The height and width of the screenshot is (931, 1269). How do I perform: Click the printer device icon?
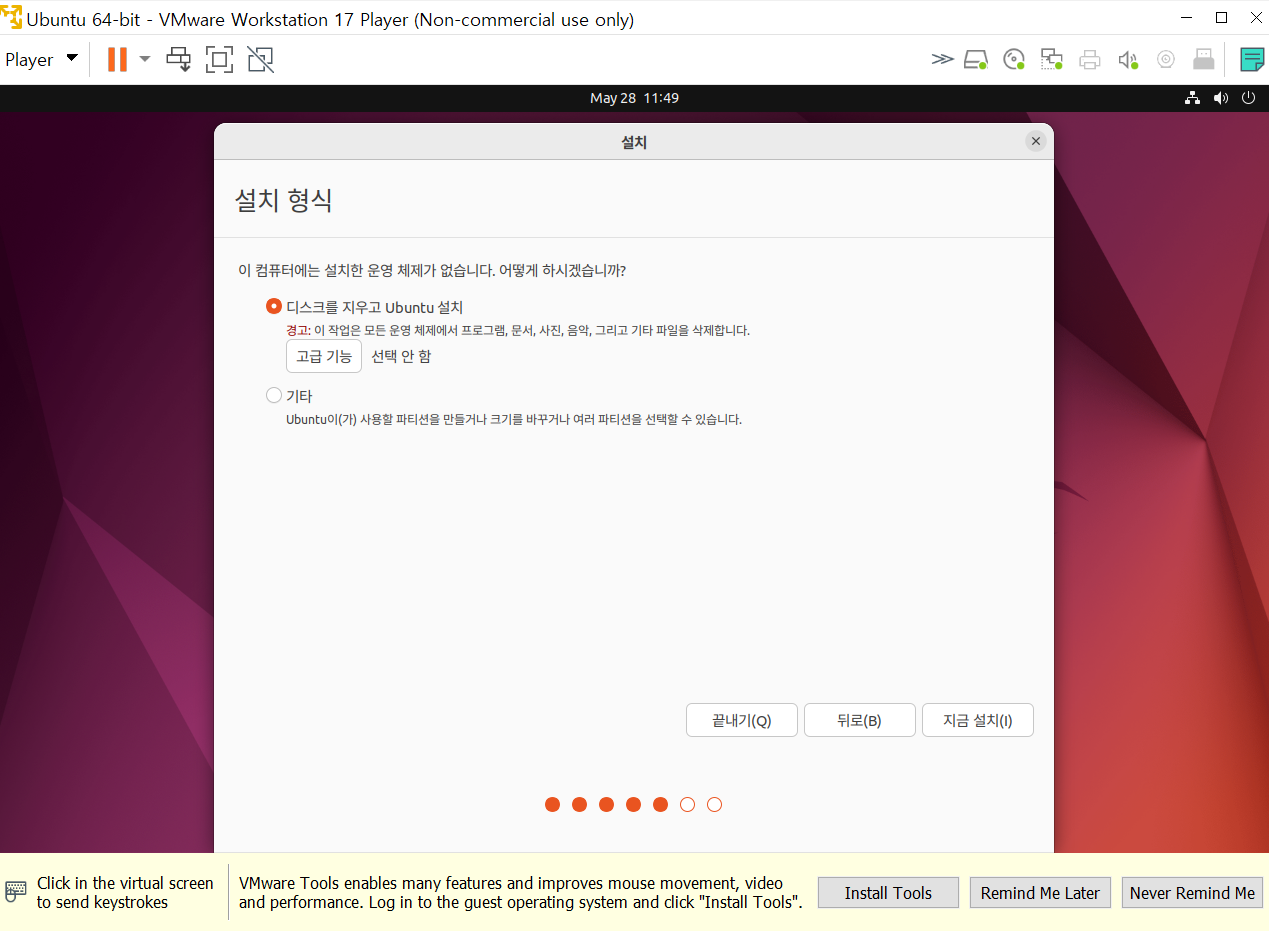coord(1090,59)
